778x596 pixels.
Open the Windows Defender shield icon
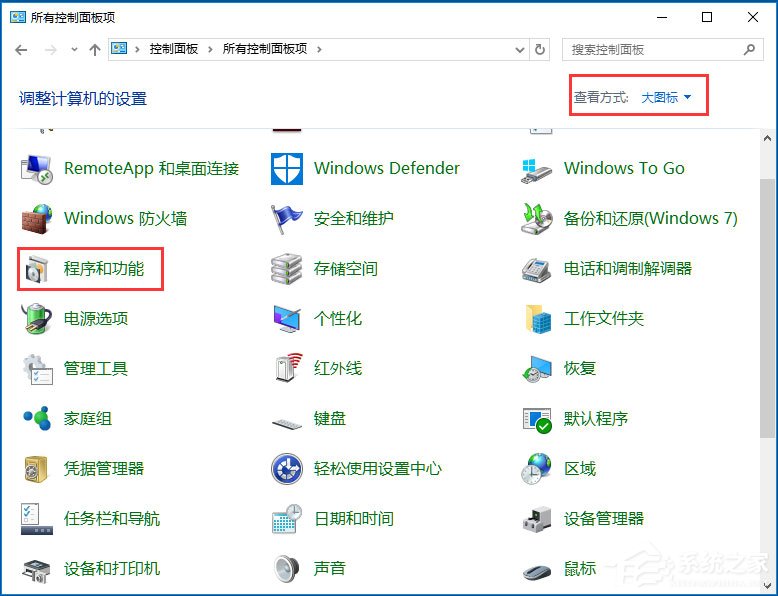[x=287, y=169]
